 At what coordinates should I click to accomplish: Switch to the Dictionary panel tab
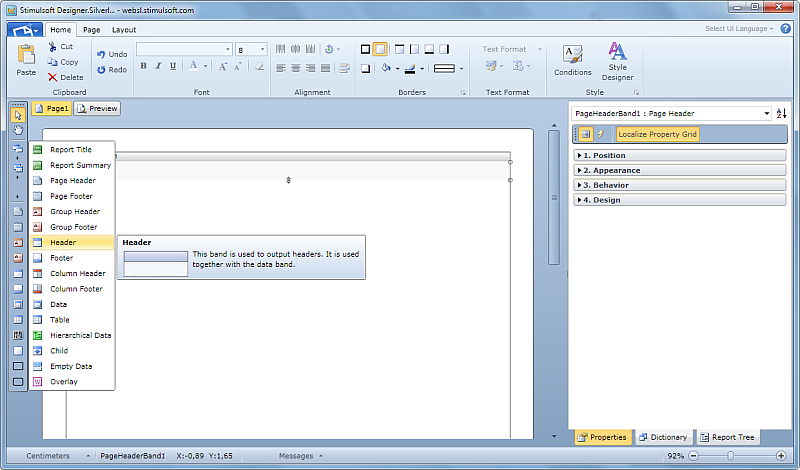pos(664,437)
